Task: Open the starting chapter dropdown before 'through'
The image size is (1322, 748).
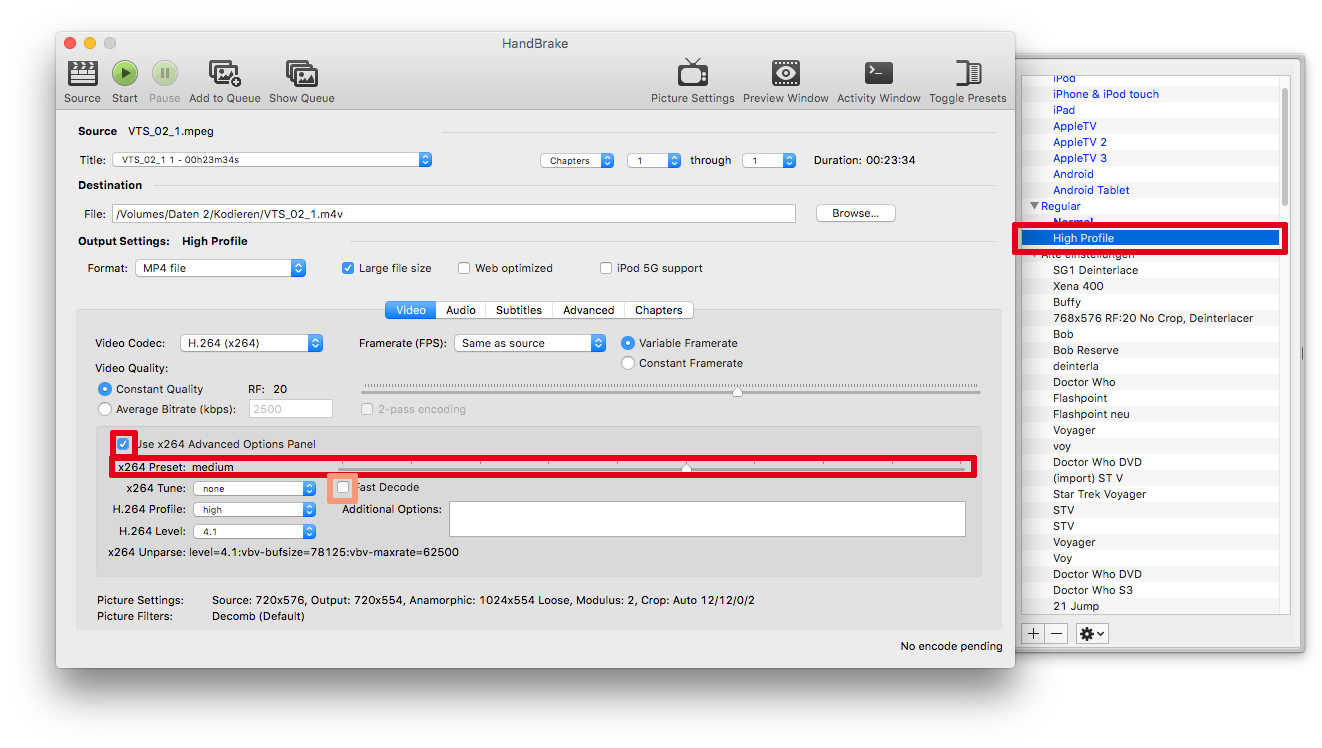Action: click(x=654, y=160)
